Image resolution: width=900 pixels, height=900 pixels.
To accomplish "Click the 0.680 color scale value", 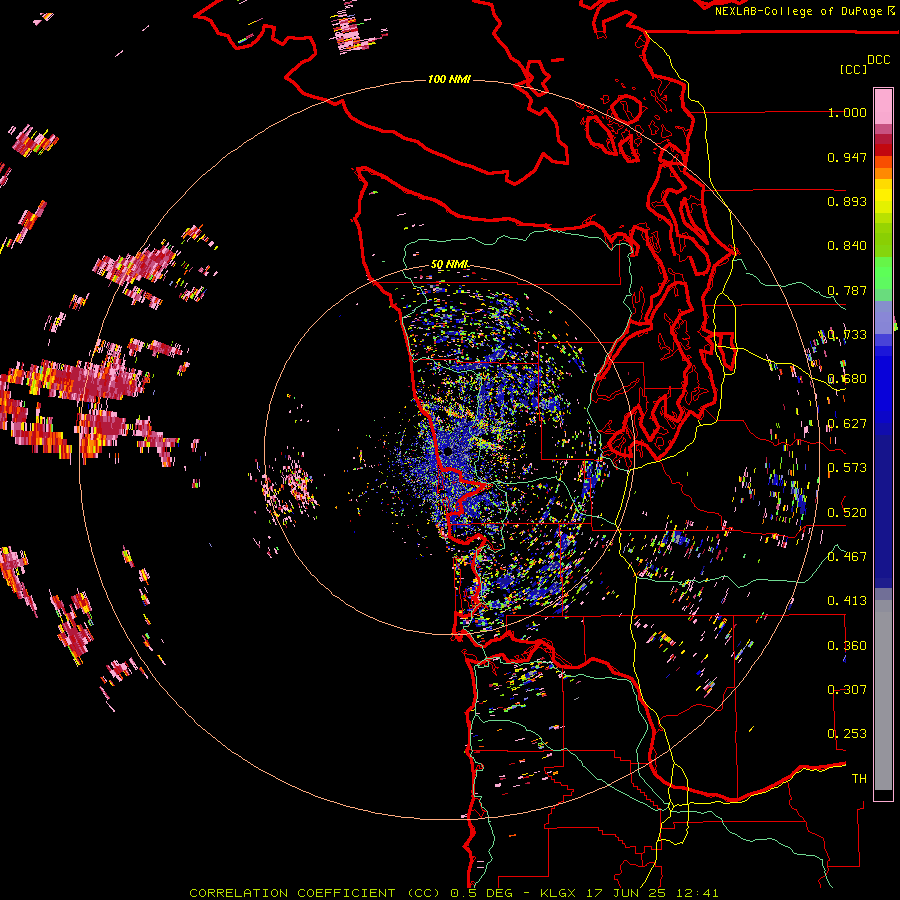I will click(x=847, y=379).
